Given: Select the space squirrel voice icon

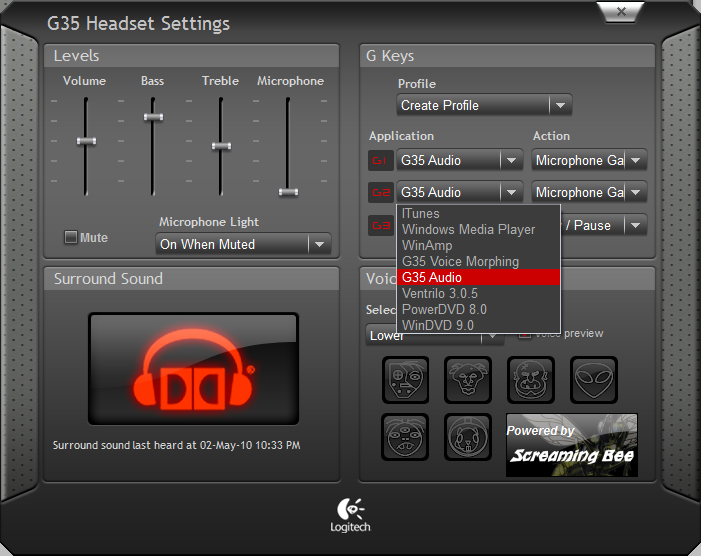Looking at the screenshot, I should pos(468,437).
